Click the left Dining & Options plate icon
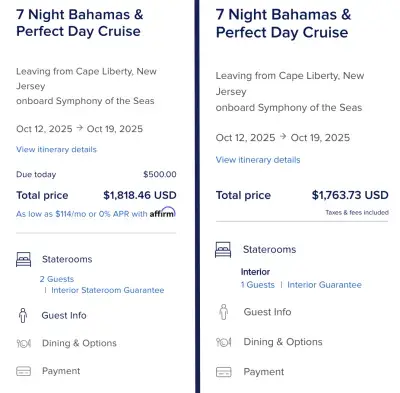The width and height of the screenshot is (400, 393). 24,343
